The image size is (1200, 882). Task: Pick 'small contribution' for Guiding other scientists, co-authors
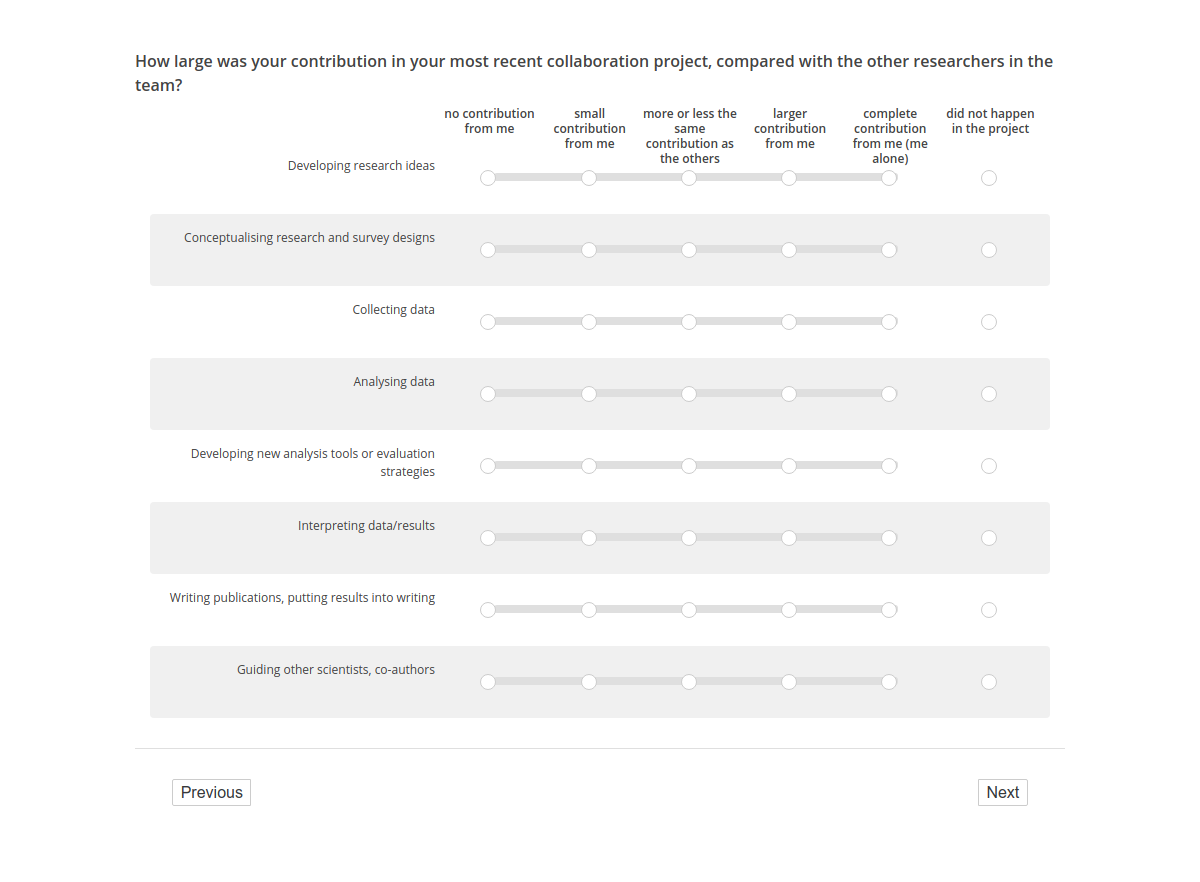[589, 682]
